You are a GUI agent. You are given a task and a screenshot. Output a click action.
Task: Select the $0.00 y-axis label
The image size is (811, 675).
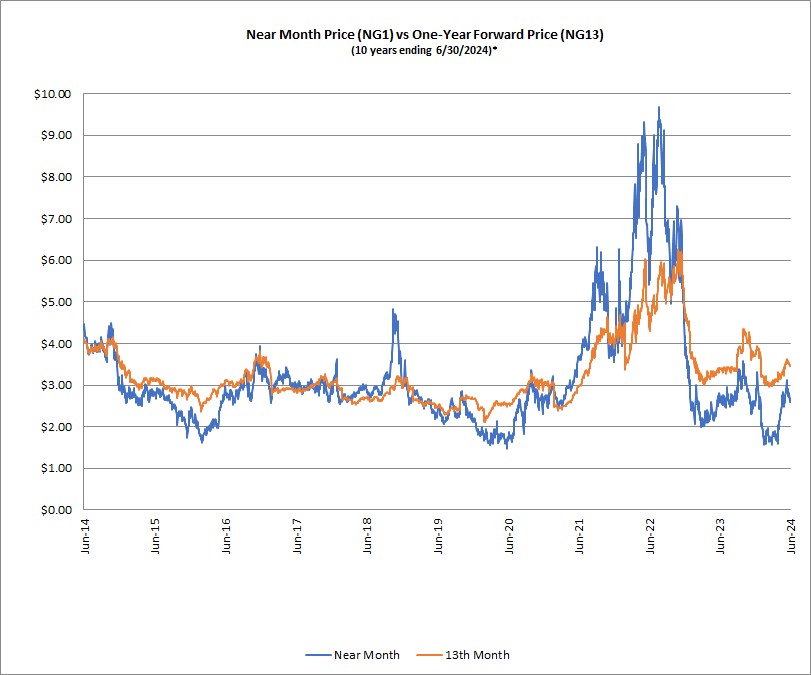click(56, 510)
